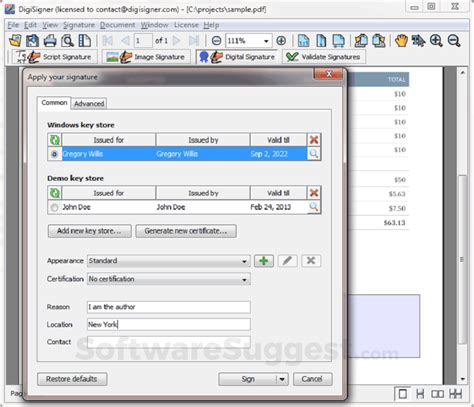The image size is (474, 407).
Task: Open the zoom percentage 111% dropdown
Action: [266, 41]
